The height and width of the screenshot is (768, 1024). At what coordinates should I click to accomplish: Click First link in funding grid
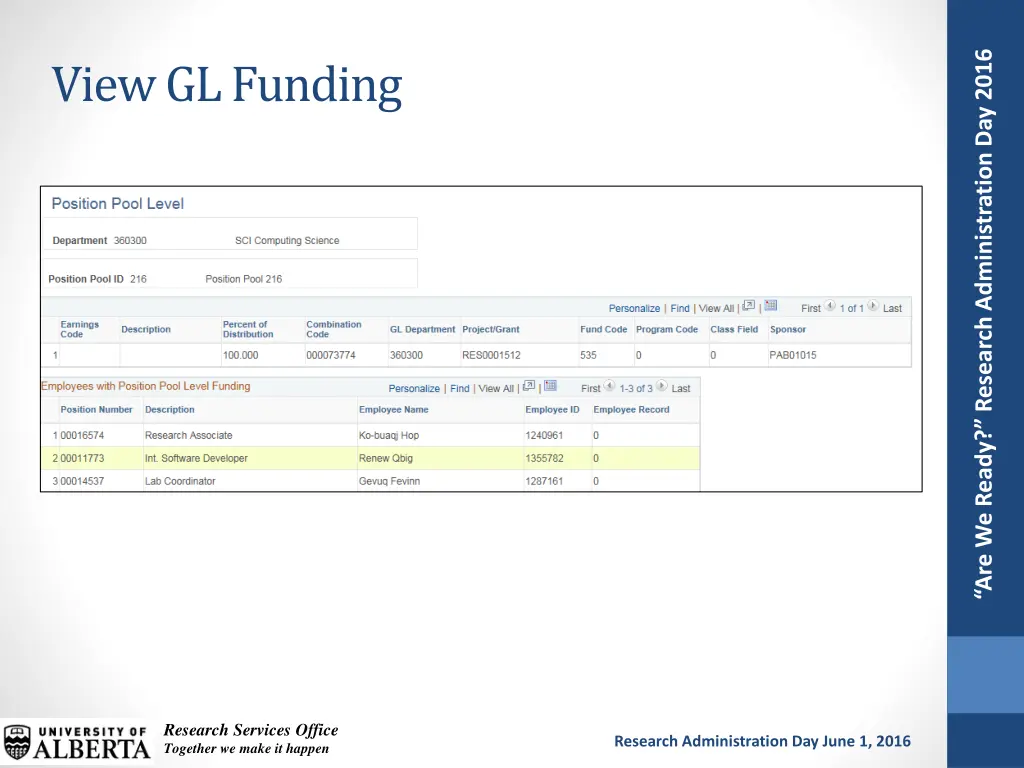point(810,308)
